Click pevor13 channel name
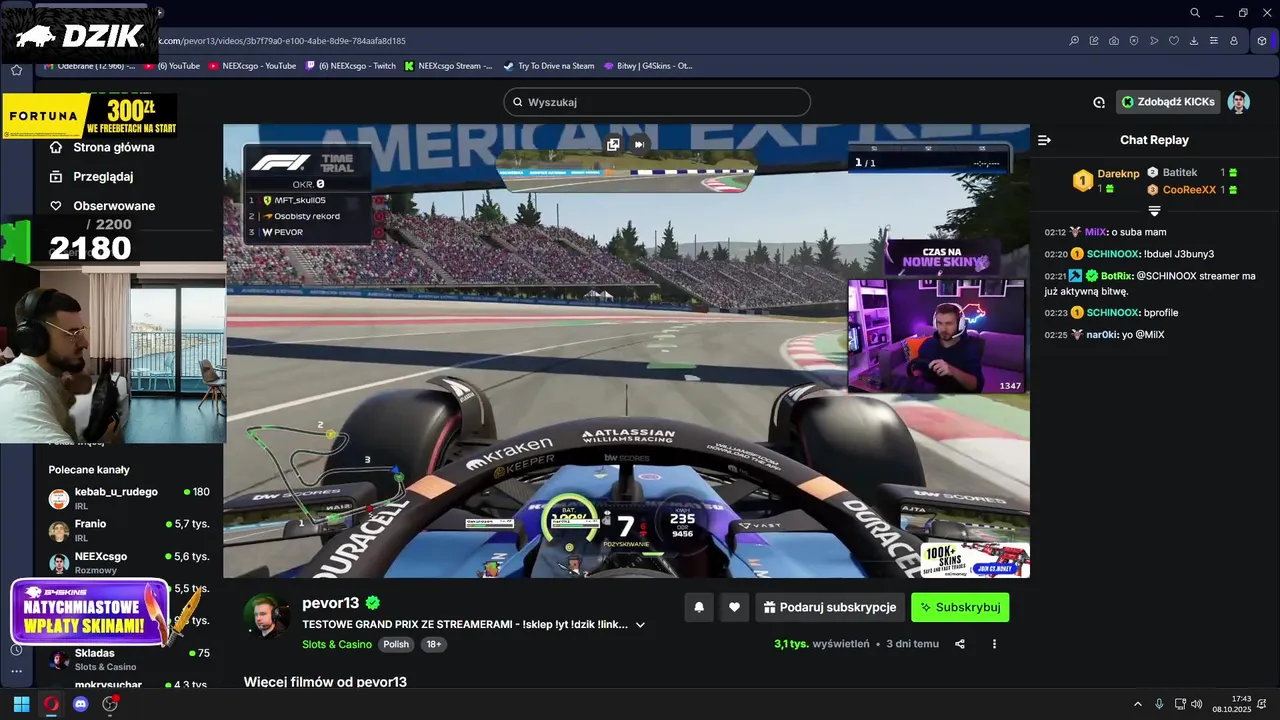This screenshot has height=720, width=1280. pos(330,603)
